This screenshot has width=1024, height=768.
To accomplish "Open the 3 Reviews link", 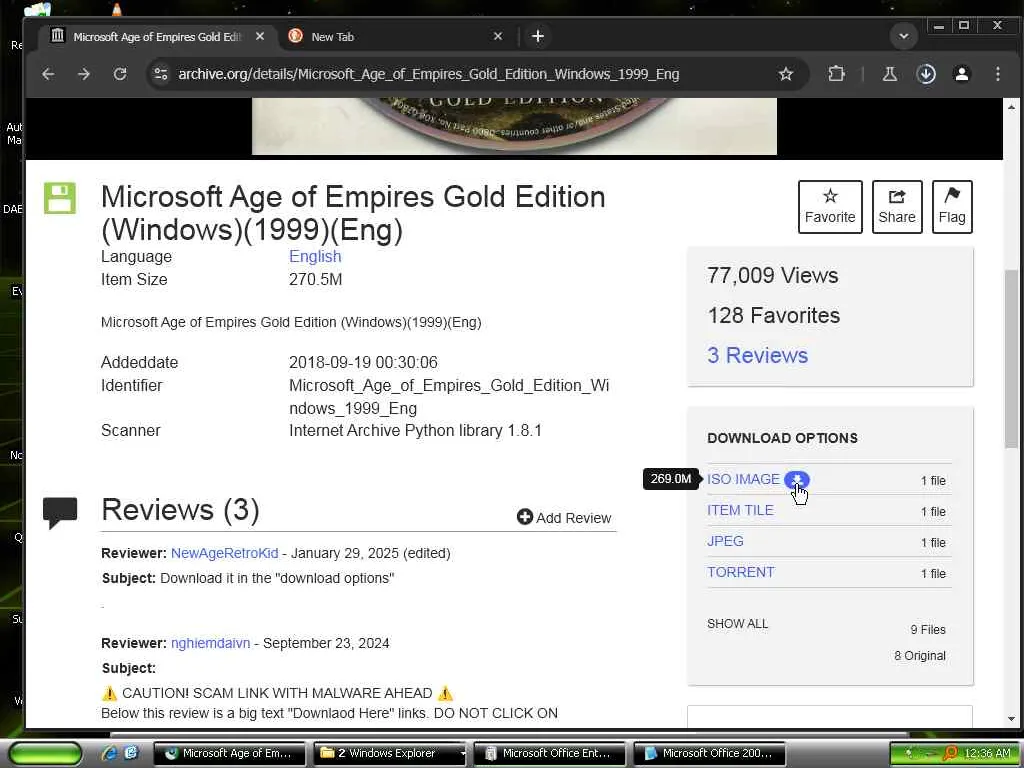I will (757, 355).
